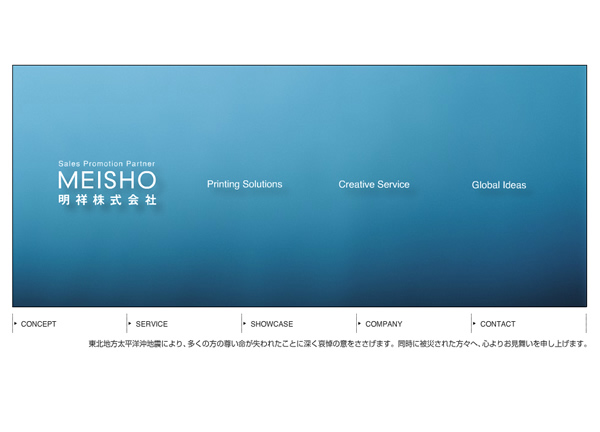Click Sales Promotion Partner tagline

point(107,164)
